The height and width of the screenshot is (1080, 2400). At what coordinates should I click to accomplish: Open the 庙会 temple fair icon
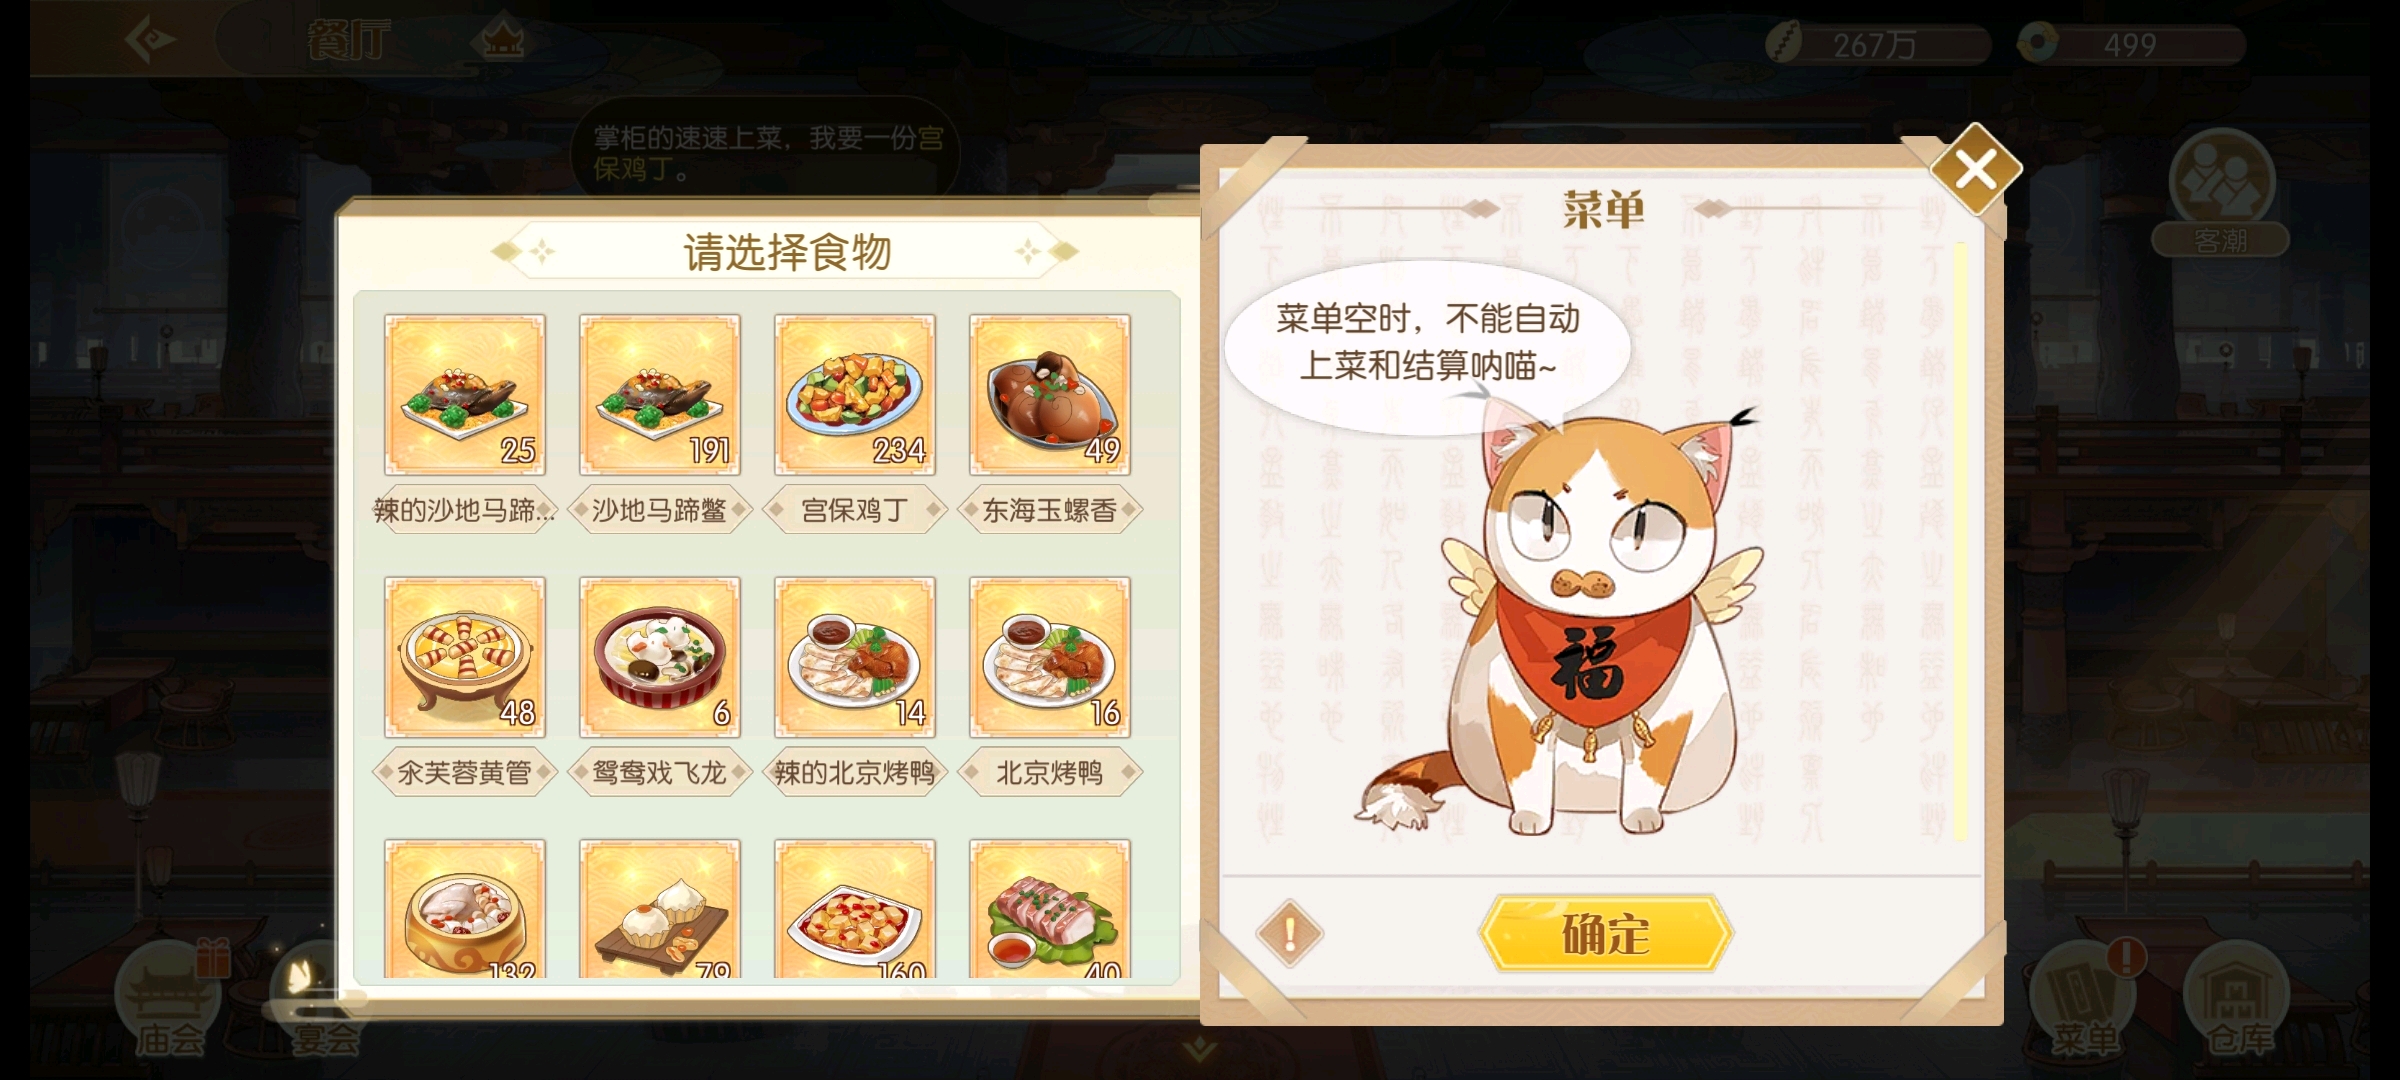(168, 1000)
